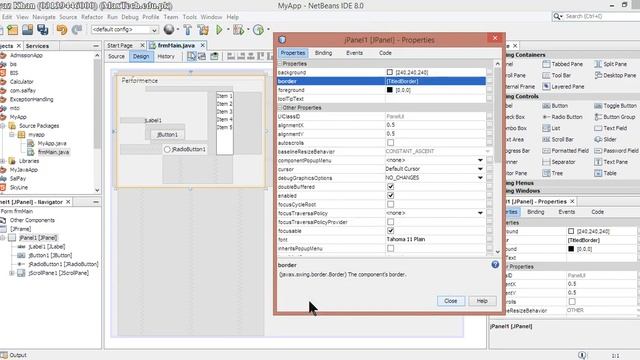This screenshot has width=640, height=360.
Task: Toggle the doubleBuffered checkbox
Action: (391, 187)
